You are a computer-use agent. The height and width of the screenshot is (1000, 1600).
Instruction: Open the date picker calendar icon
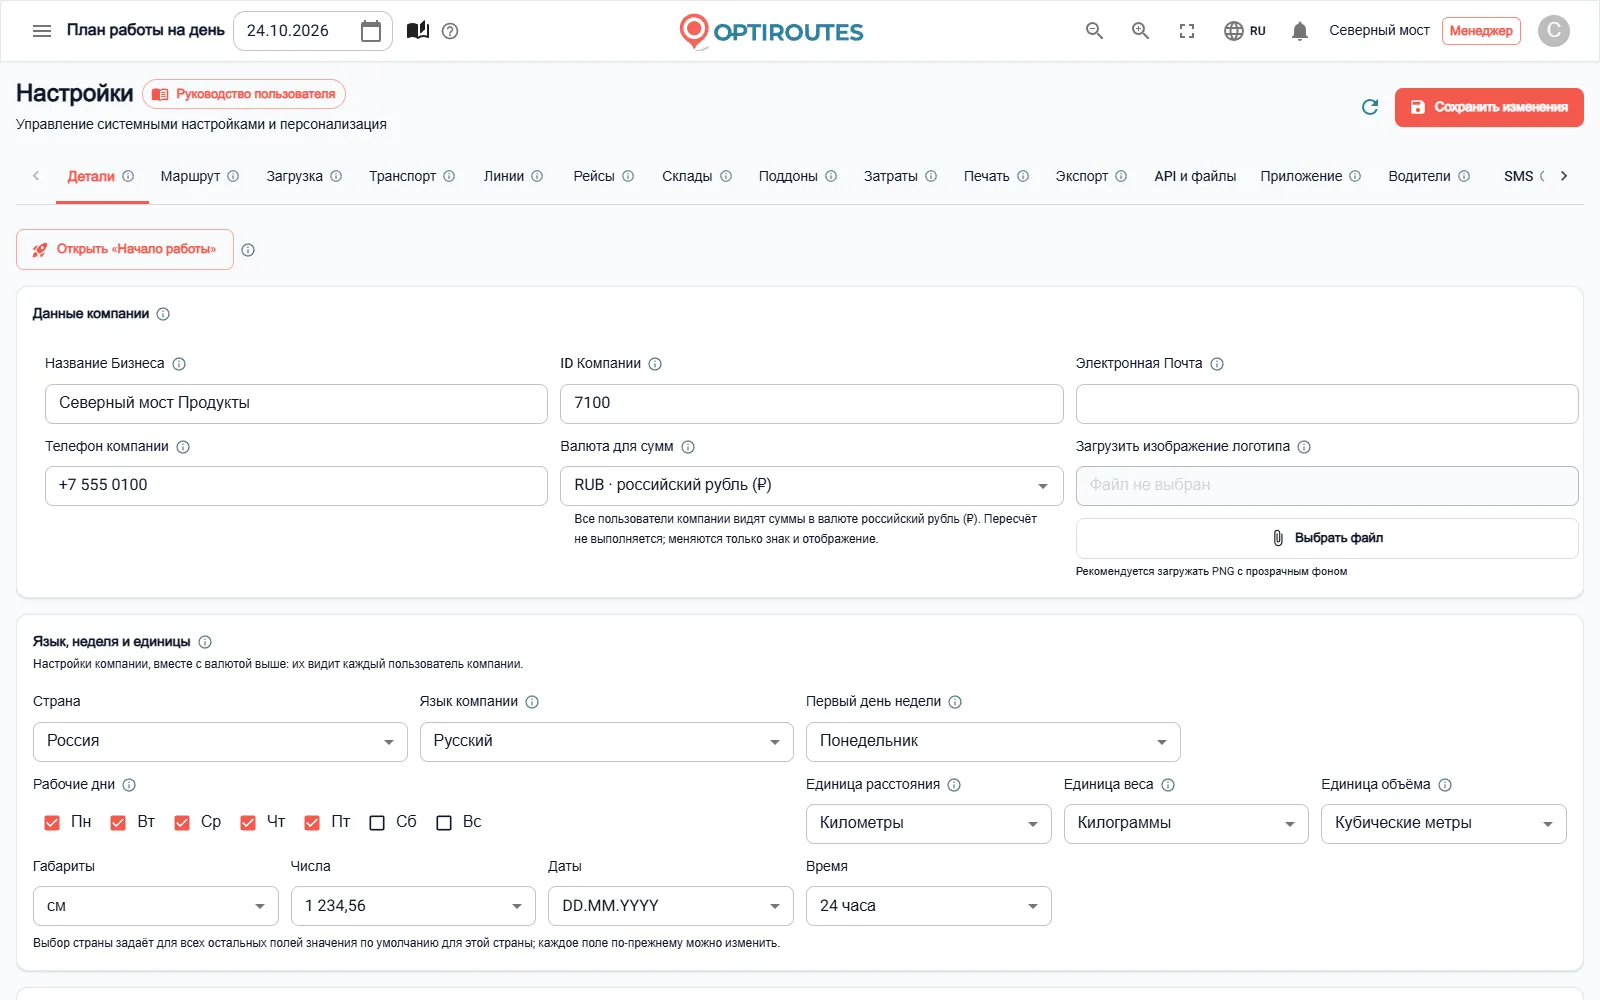tap(371, 31)
